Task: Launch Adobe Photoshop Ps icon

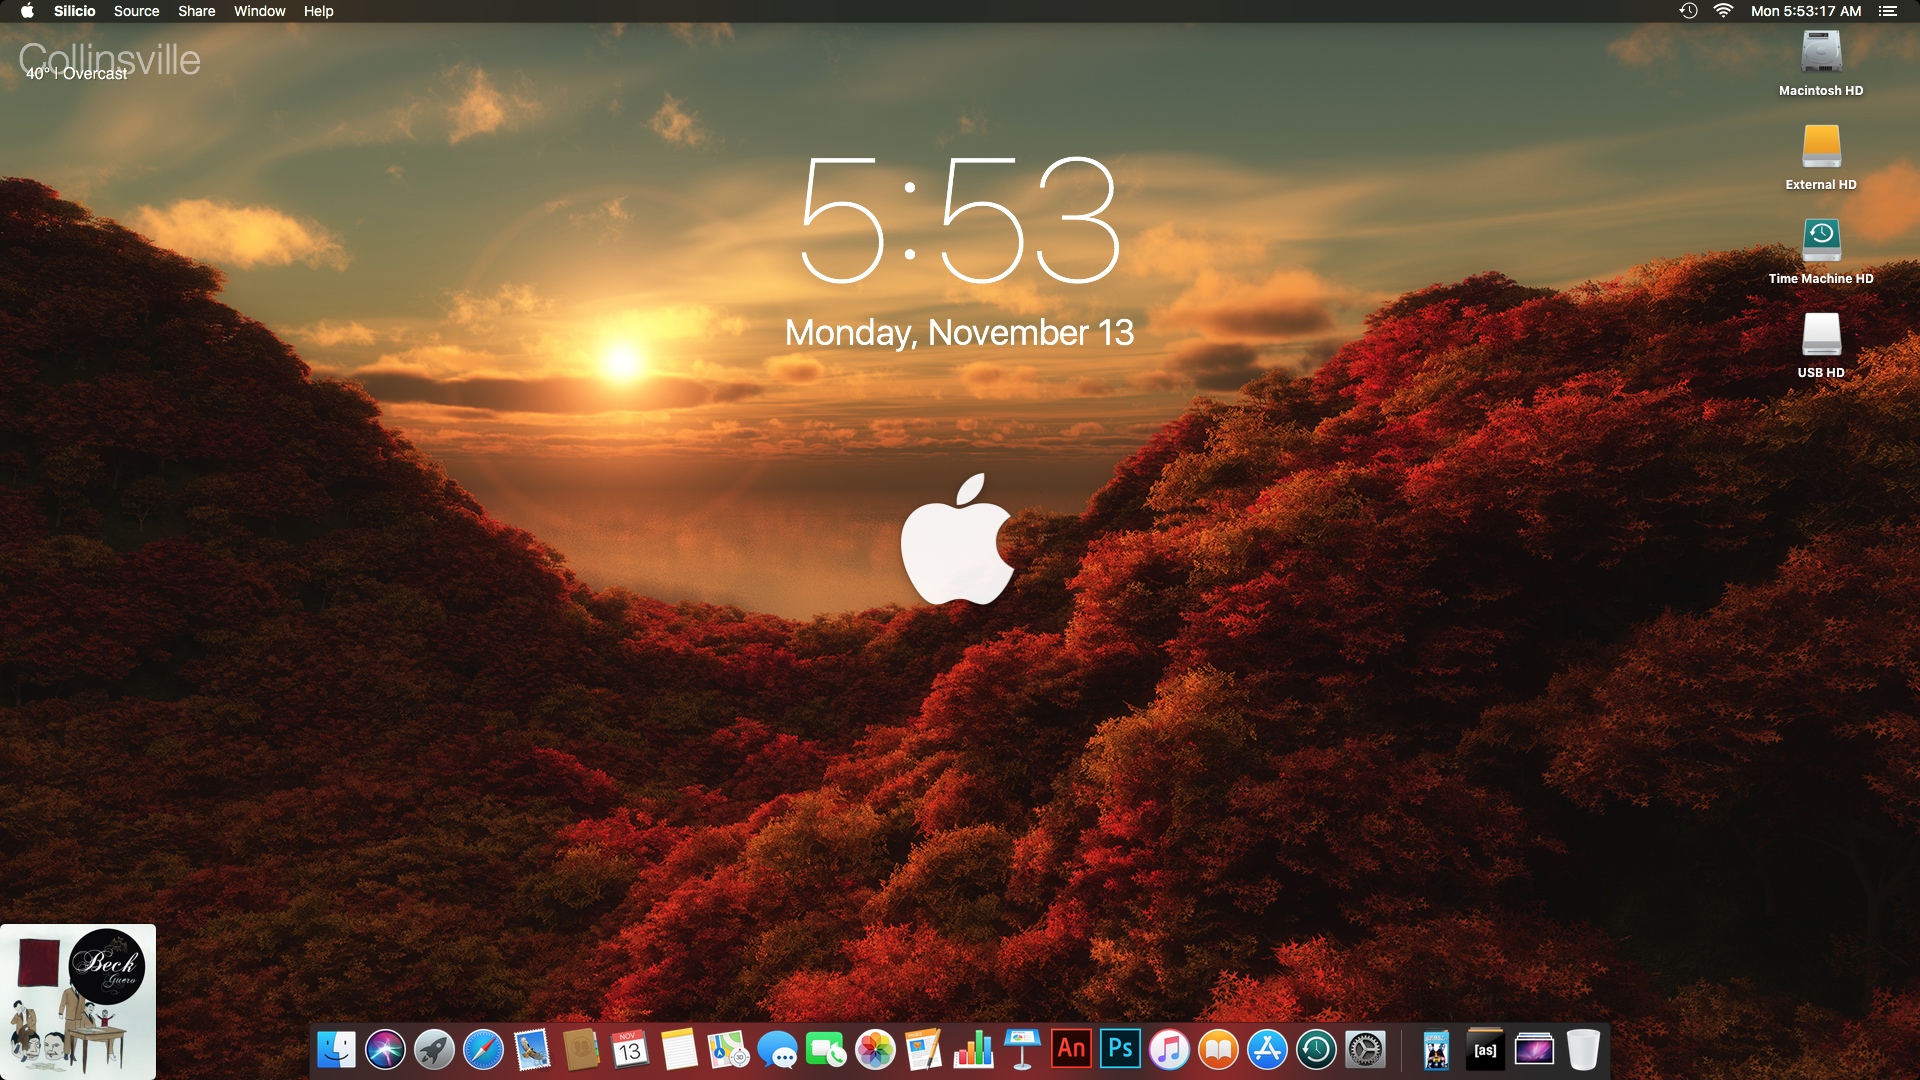Action: (x=1120, y=1049)
